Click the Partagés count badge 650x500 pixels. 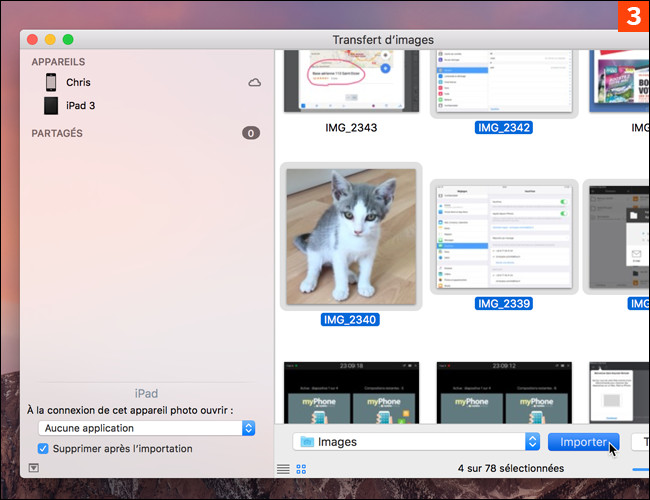(250, 133)
